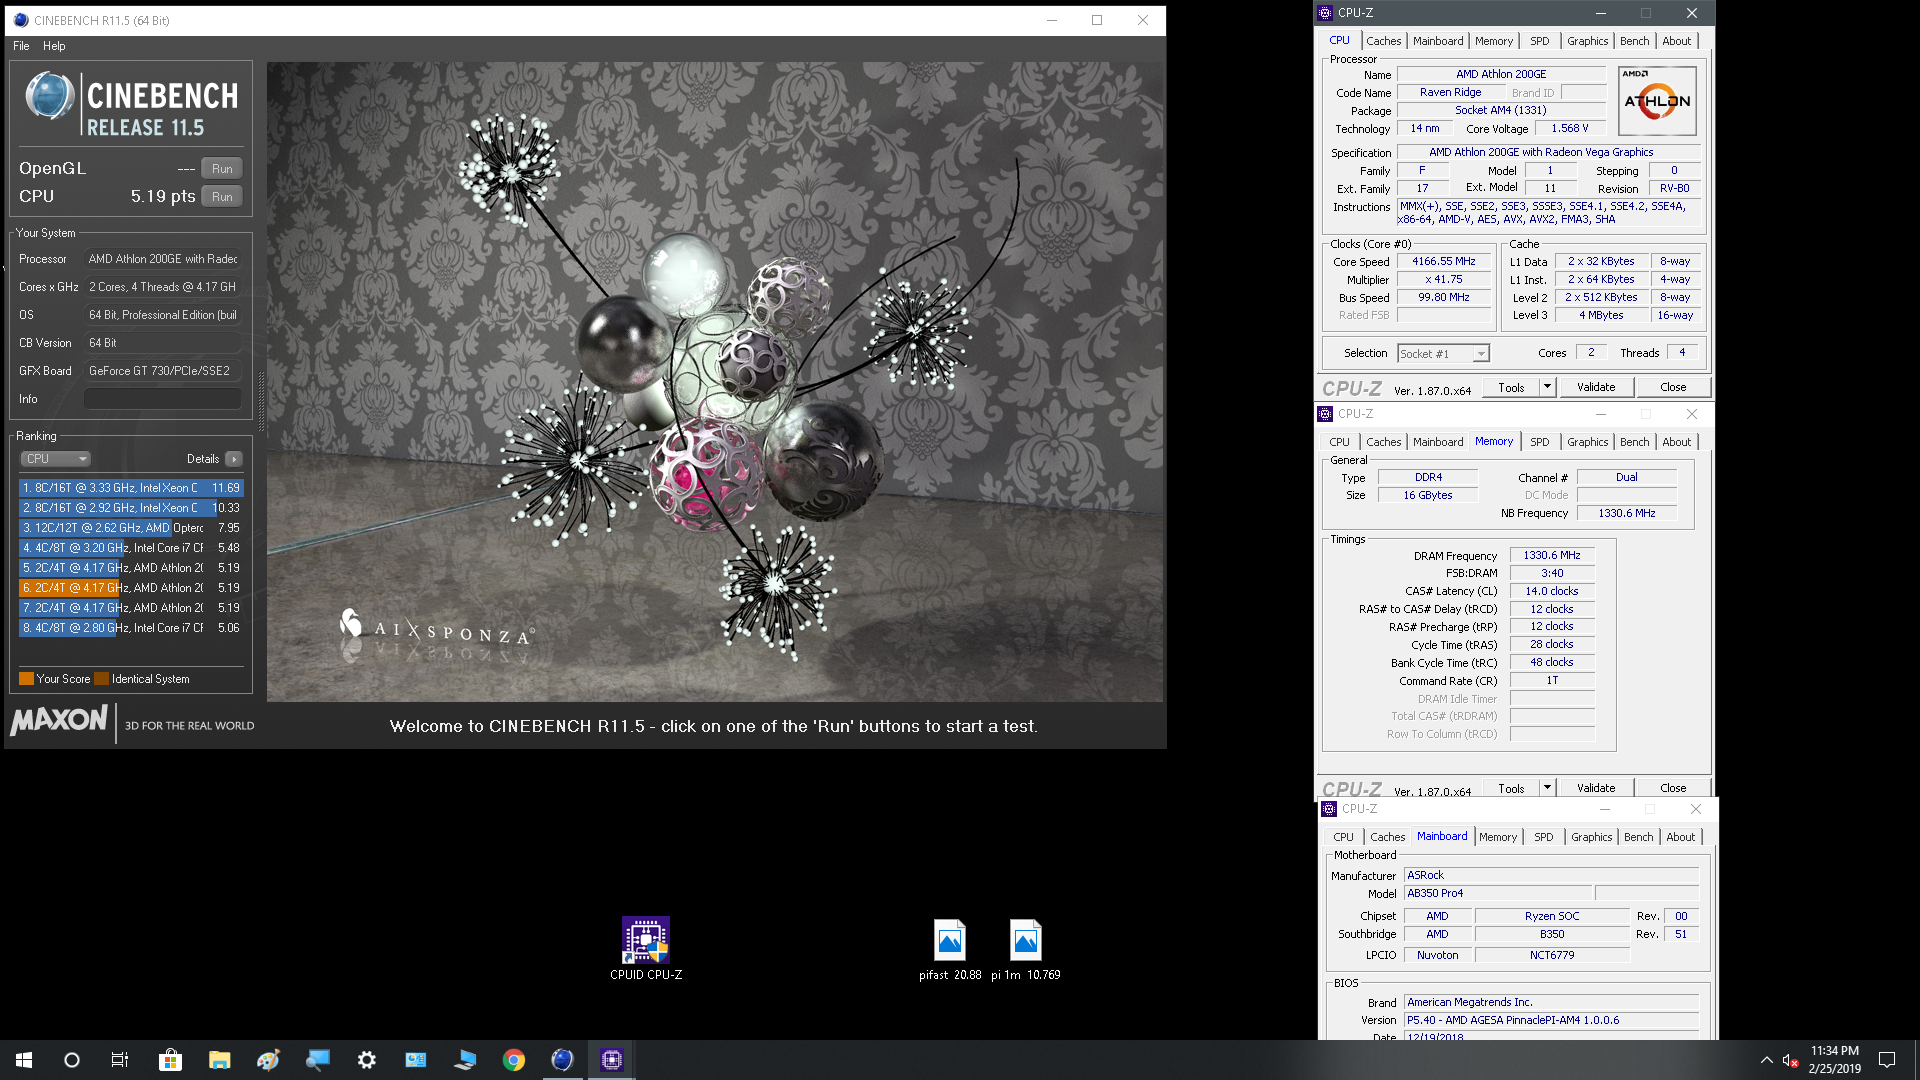Switch to CPU-Z taskbar icon
The image size is (1920, 1080).
pos(612,1060)
